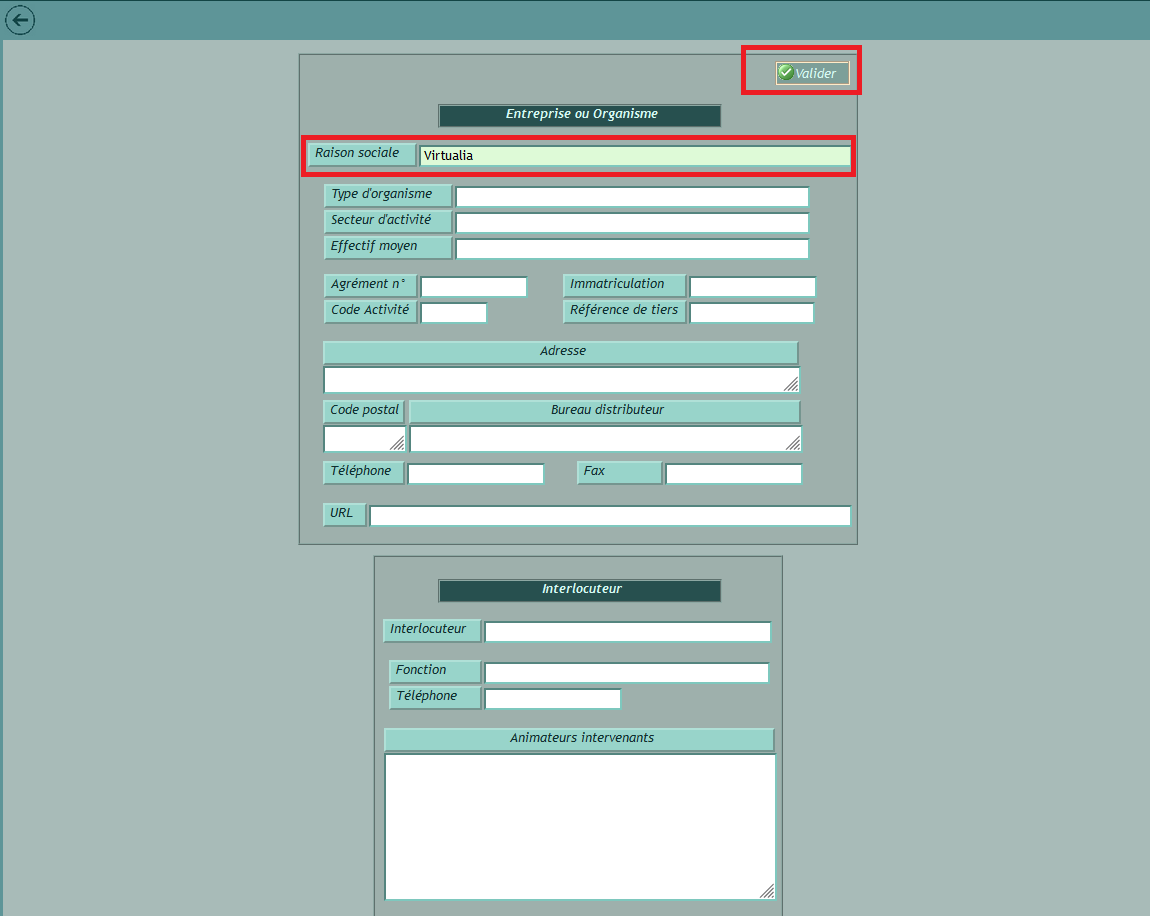The height and width of the screenshot is (916, 1150).
Task: Click the Bureau distributeur text area
Action: point(603,439)
